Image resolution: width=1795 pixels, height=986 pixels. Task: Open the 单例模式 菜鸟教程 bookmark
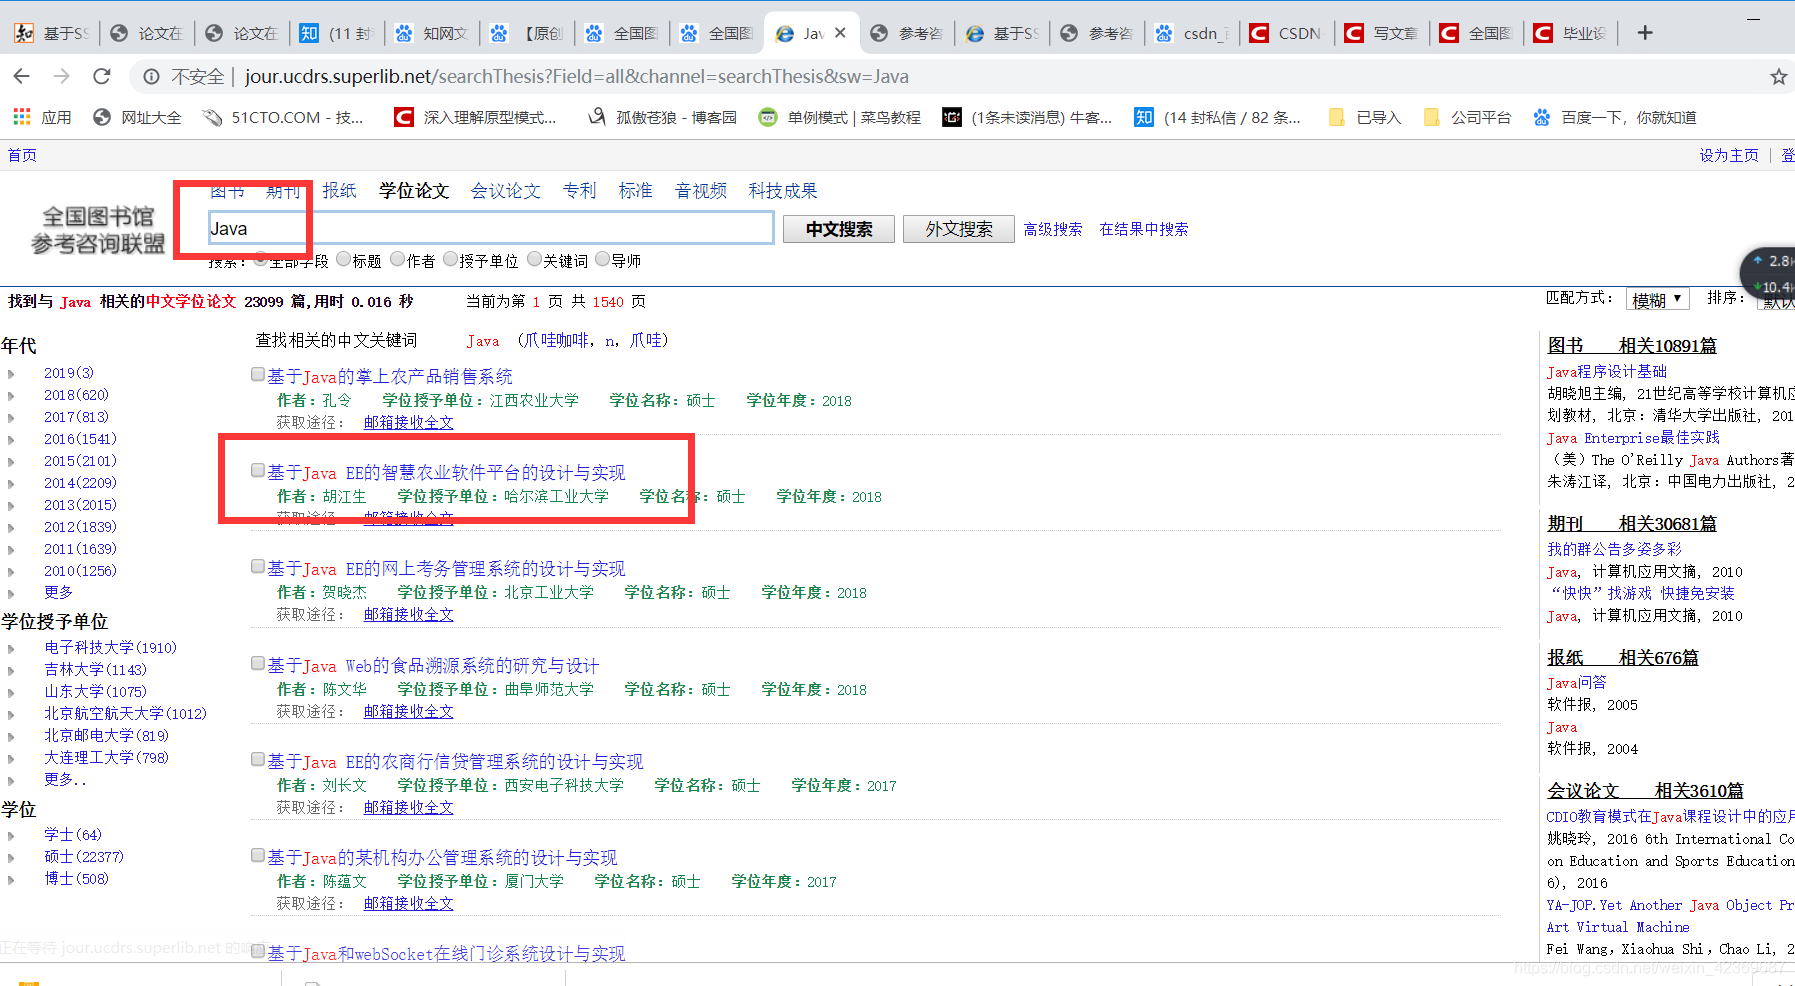tap(840, 117)
